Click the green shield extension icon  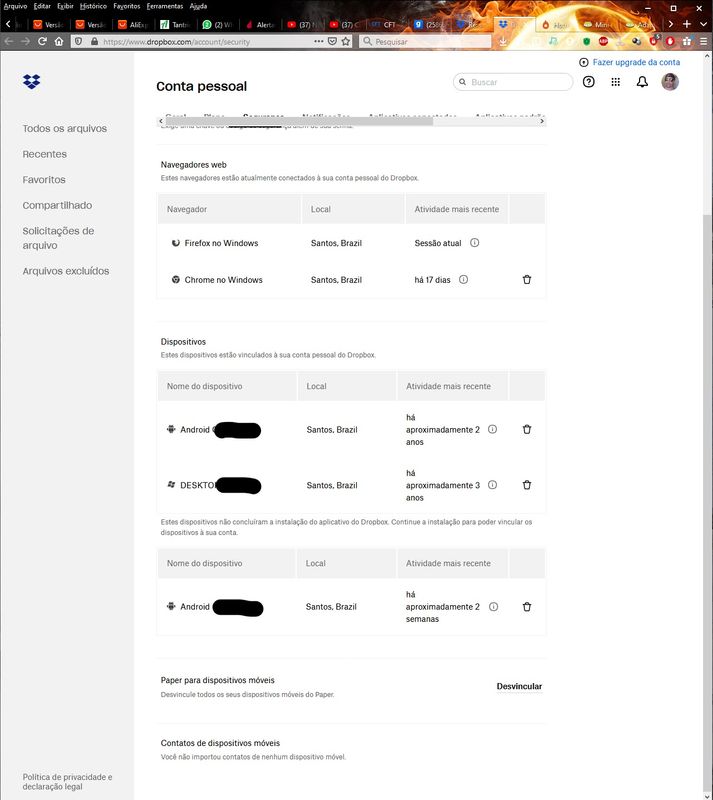point(586,41)
